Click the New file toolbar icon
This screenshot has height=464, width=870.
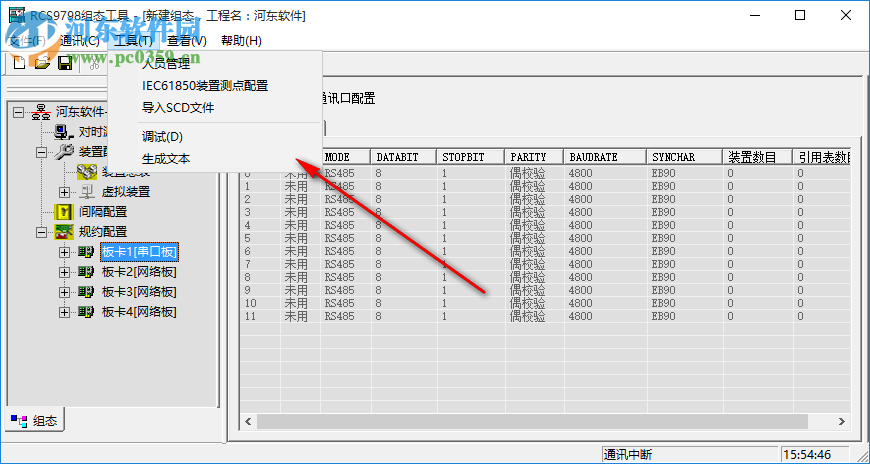click(19, 63)
